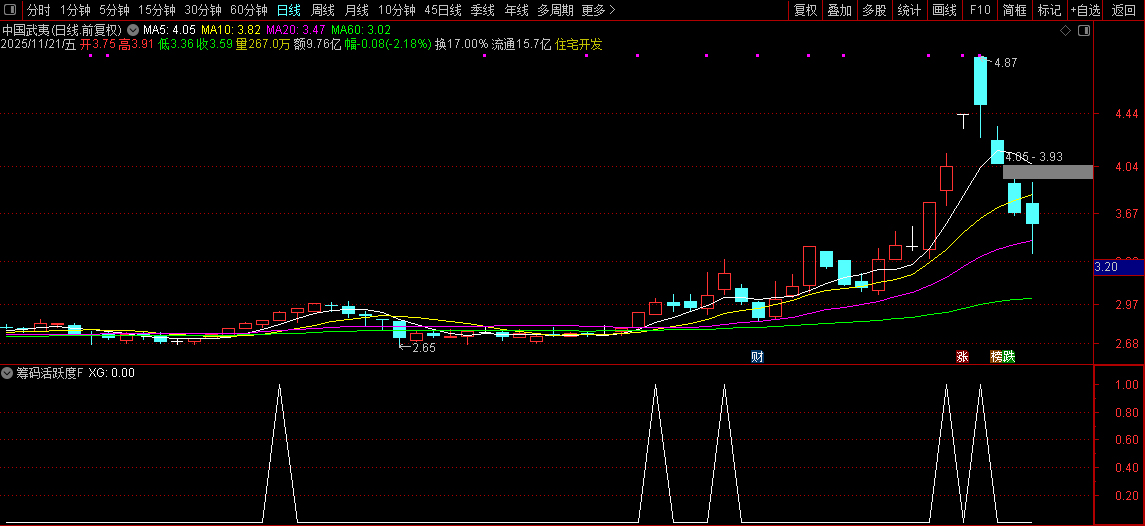Click the red 涨 marker icon
The width and height of the screenshot is (1145, 526).
(962, 356)
